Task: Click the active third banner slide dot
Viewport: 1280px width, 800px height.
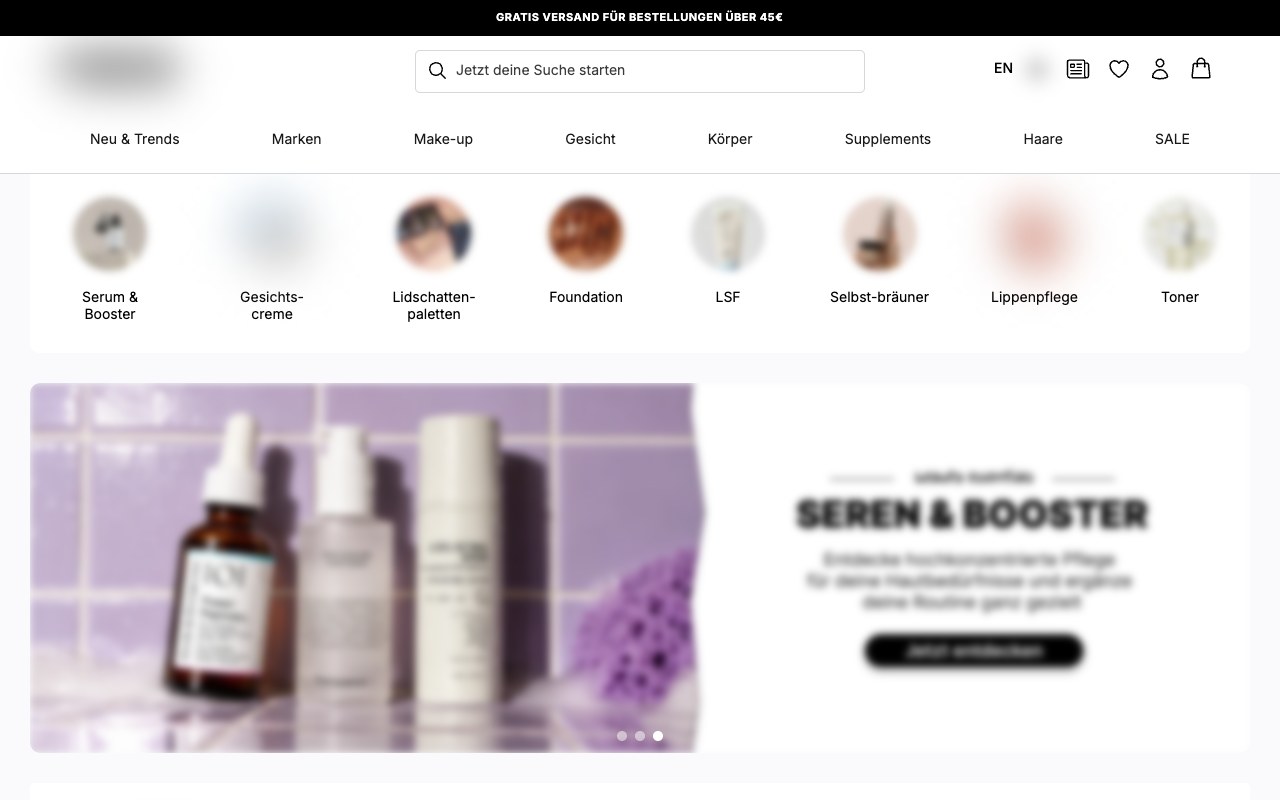Action: 658,736
